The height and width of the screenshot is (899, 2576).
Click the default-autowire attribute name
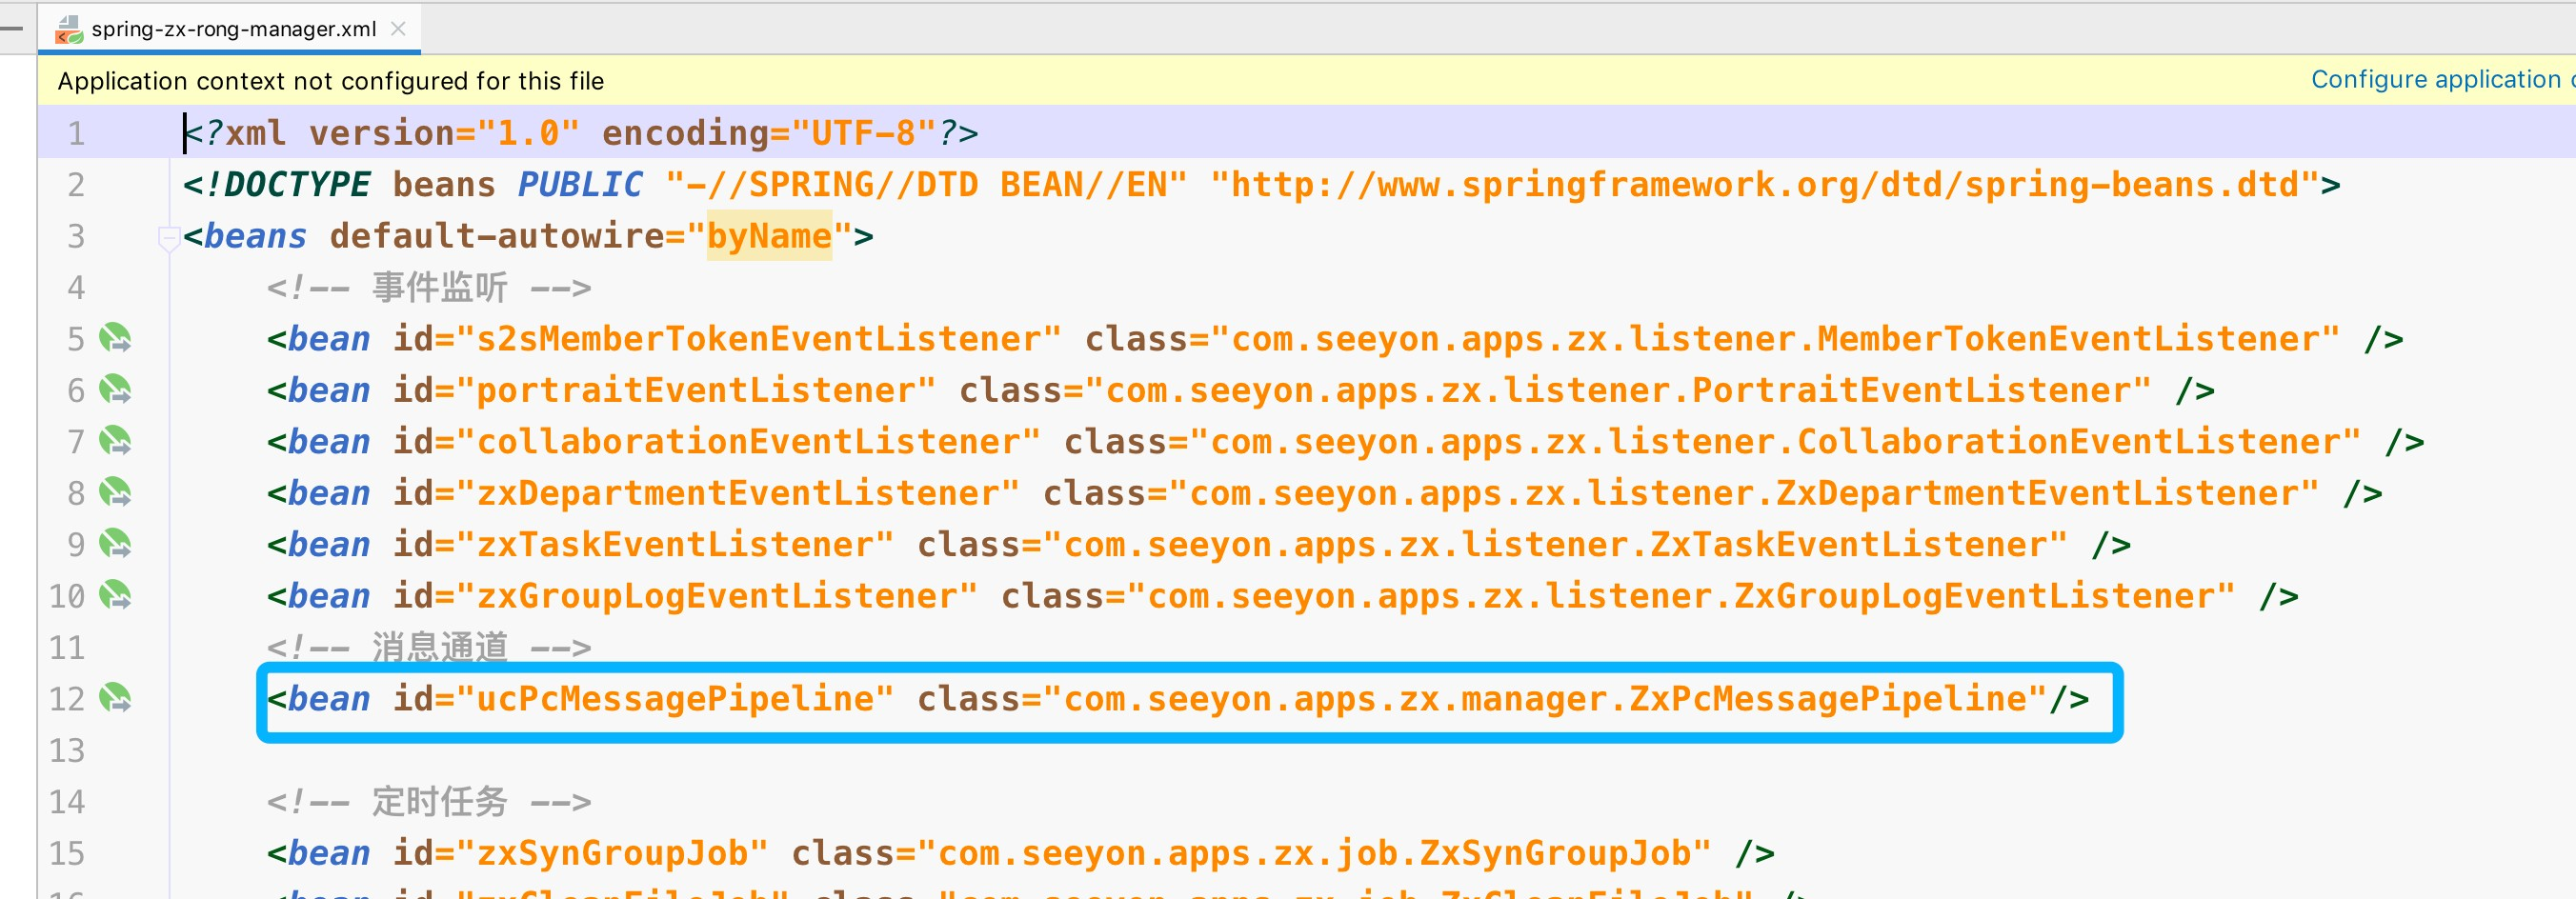point(496,236)
